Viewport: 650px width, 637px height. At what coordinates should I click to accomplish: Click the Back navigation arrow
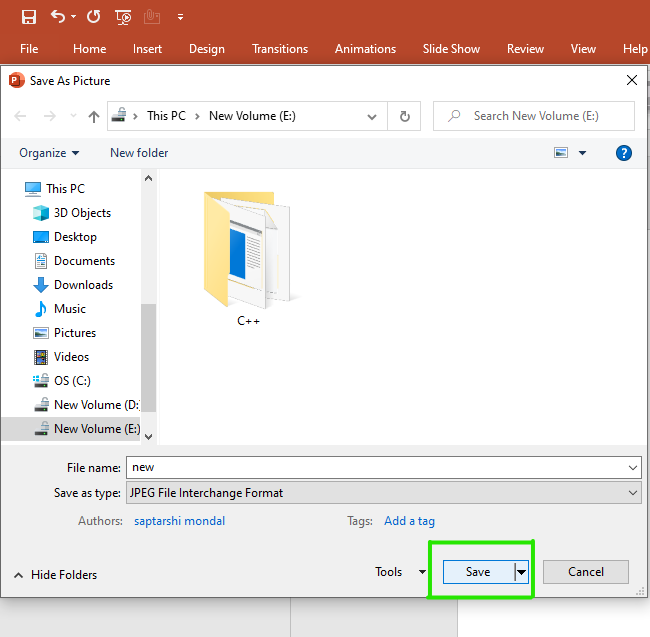[x=20, y=116]
